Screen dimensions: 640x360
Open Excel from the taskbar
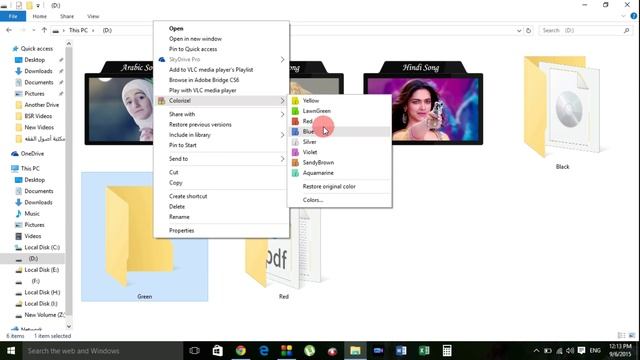pos(424,351)
